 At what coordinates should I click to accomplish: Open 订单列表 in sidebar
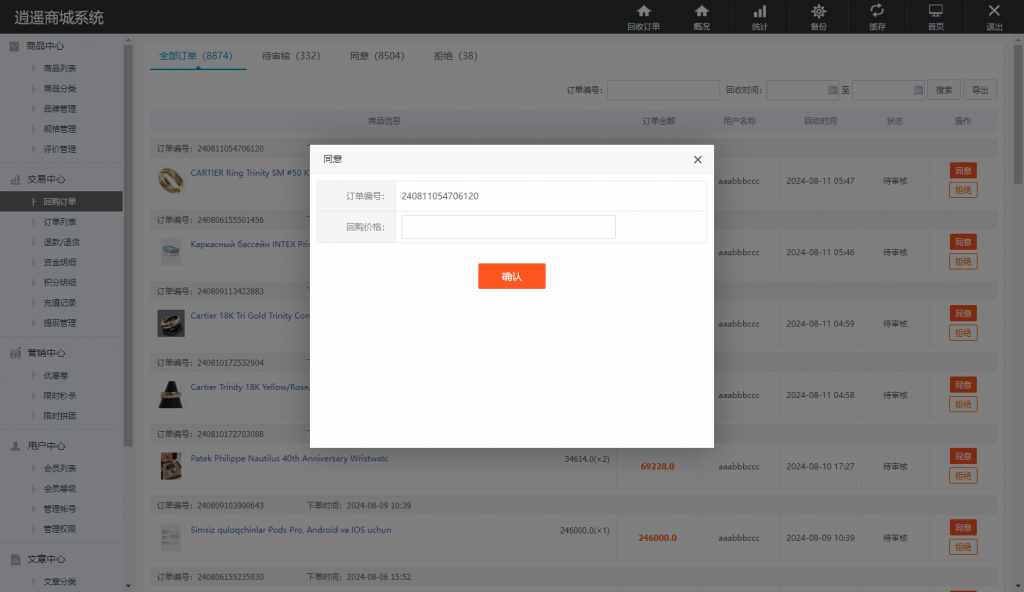59,222
